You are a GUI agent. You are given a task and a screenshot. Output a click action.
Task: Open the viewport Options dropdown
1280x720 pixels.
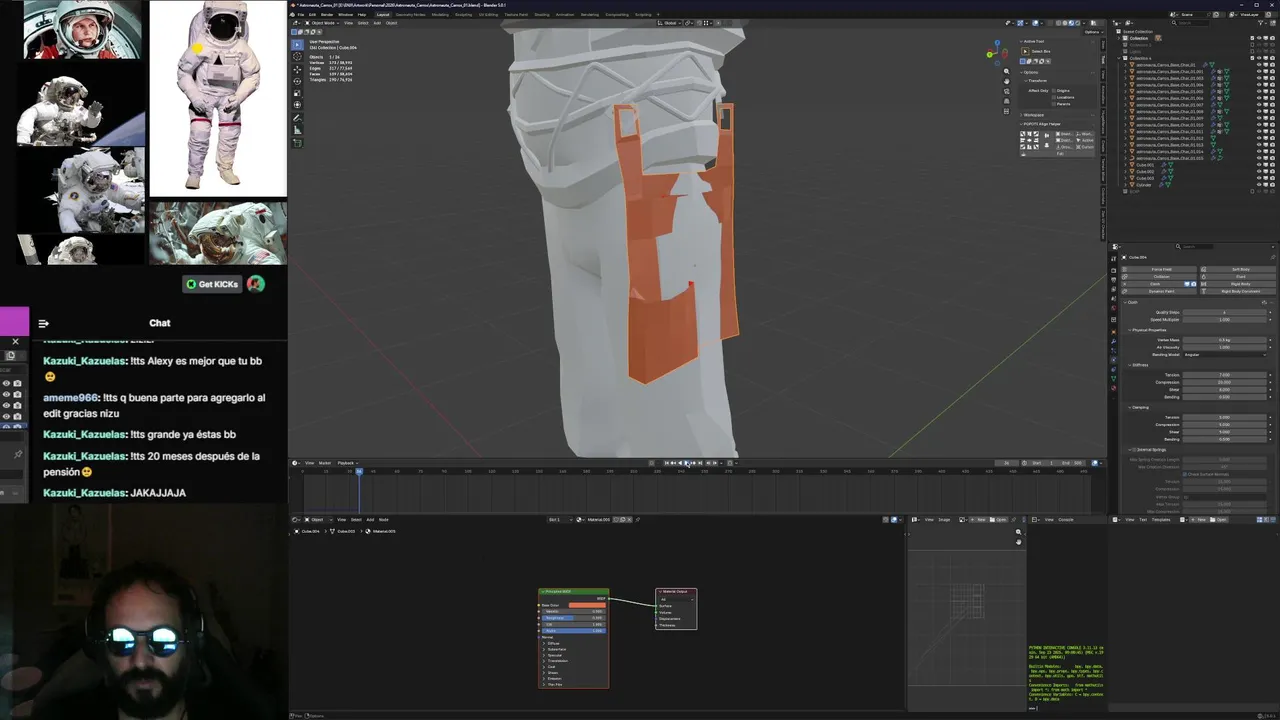[1094, 32]
